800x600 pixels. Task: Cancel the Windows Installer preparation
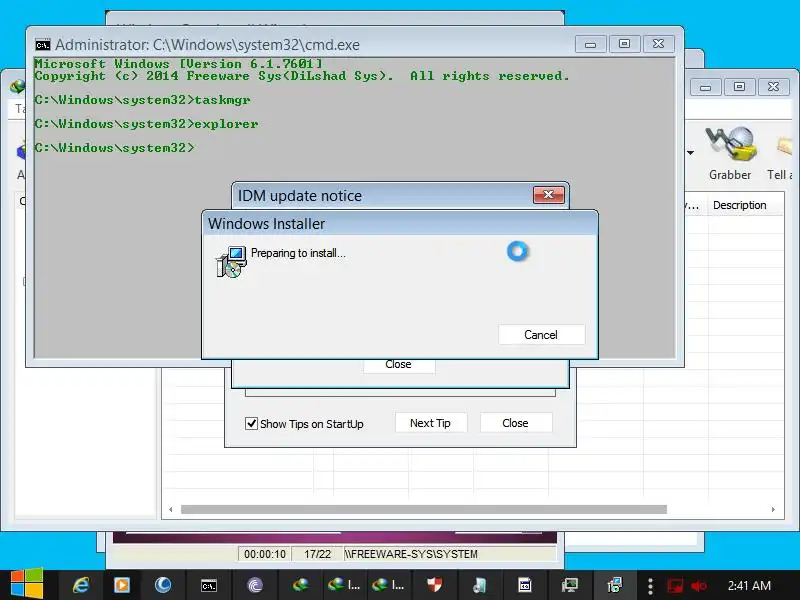coord(541,335)
